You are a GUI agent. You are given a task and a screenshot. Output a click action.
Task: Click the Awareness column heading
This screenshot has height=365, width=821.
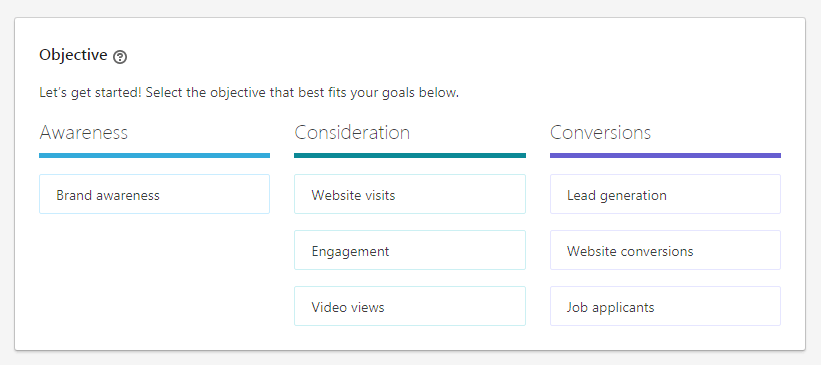[x=84, y=132]
